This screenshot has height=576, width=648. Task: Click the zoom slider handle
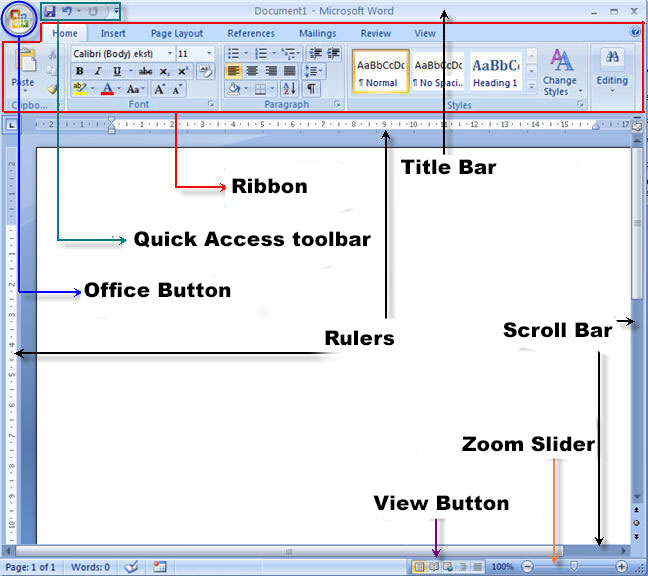click(574, 566)
